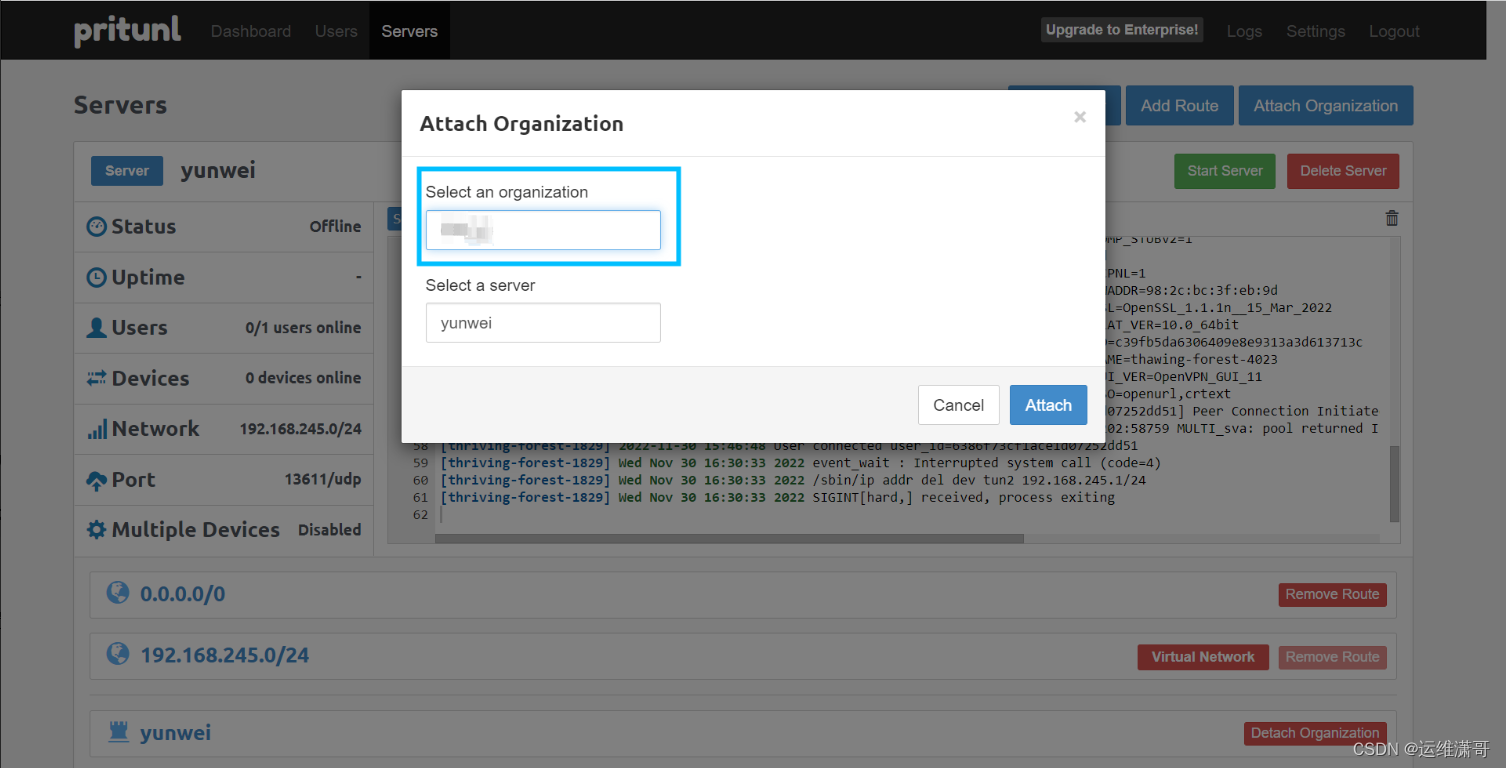This screenshot has width=1506, height=768.
Task: Click the 0 devices online value
Action: (303, 378)
